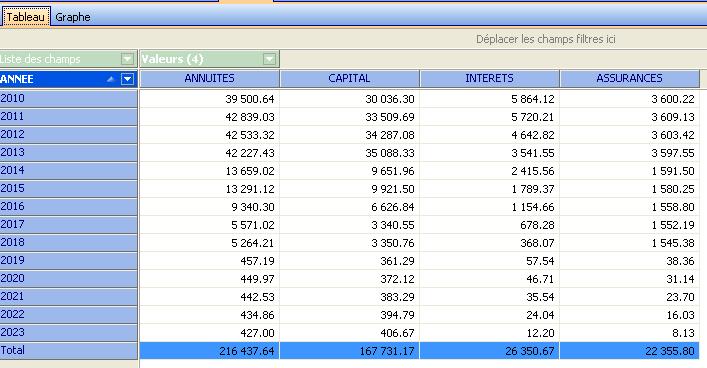Click capital cell 361.29
The height and width of the screenshot is (368, 707).
coord(349,261)
